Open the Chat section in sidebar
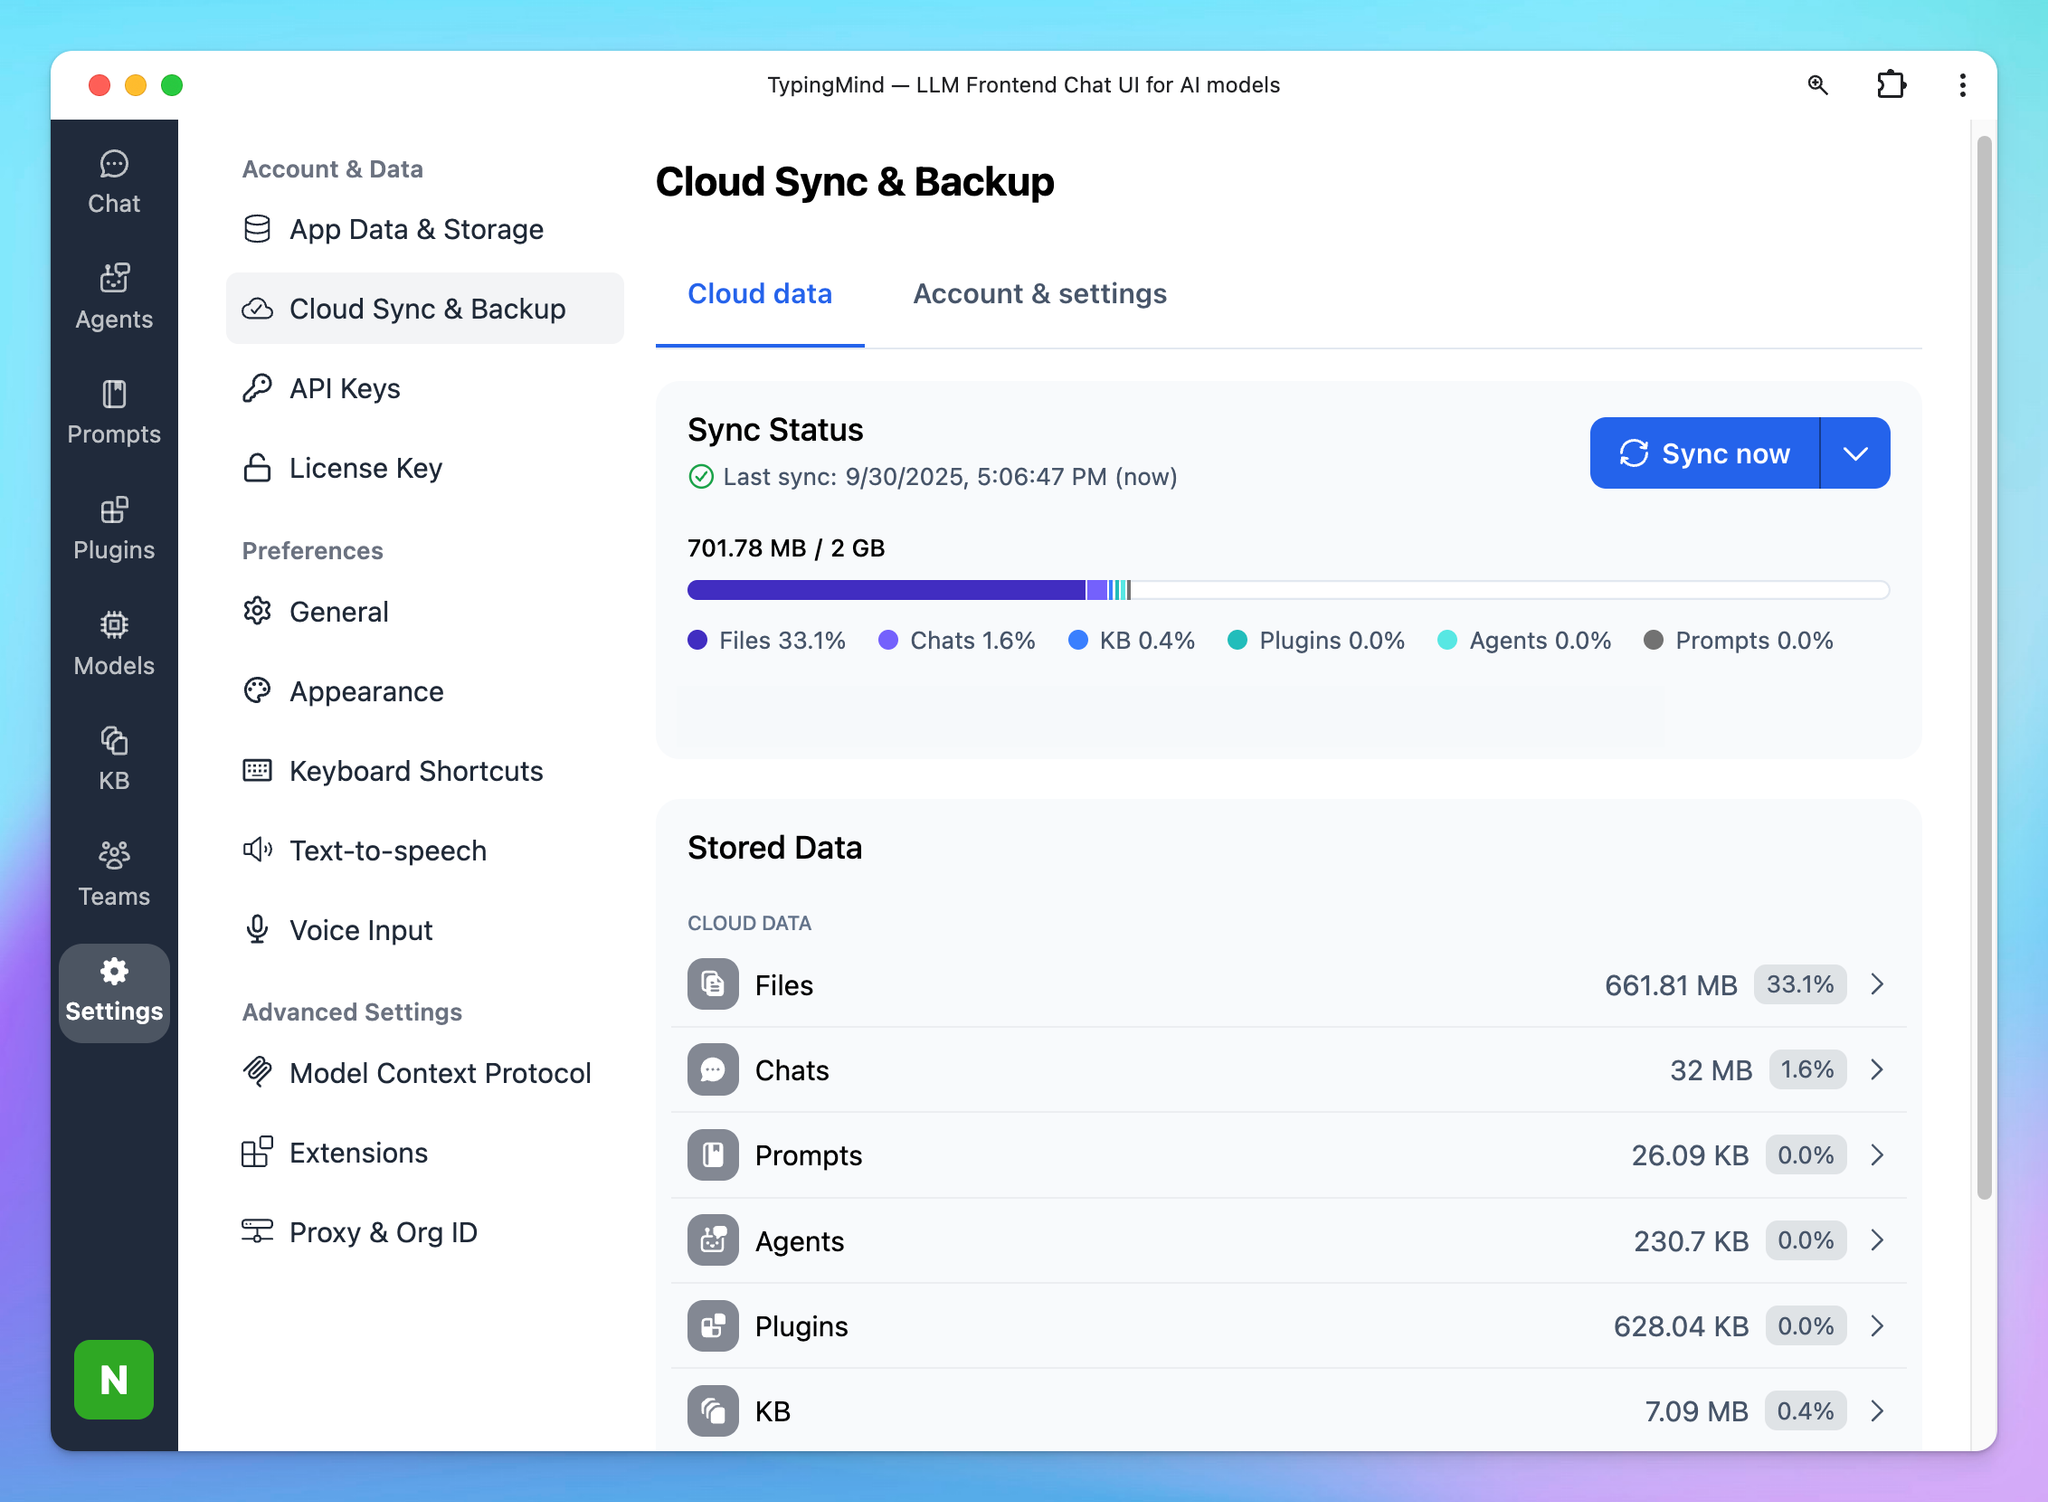This screenshot has width=2048, height=1502. [114, 182]
